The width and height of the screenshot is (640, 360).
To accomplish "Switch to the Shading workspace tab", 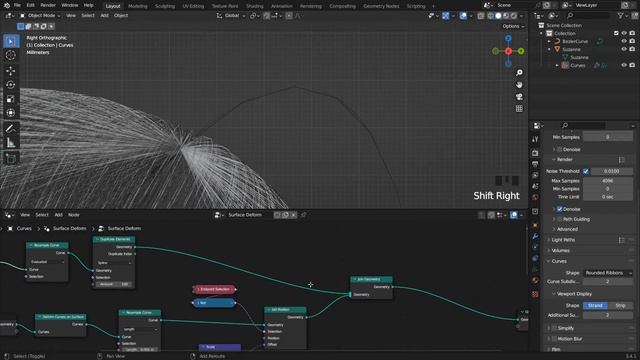I will [x=255, y=6].
